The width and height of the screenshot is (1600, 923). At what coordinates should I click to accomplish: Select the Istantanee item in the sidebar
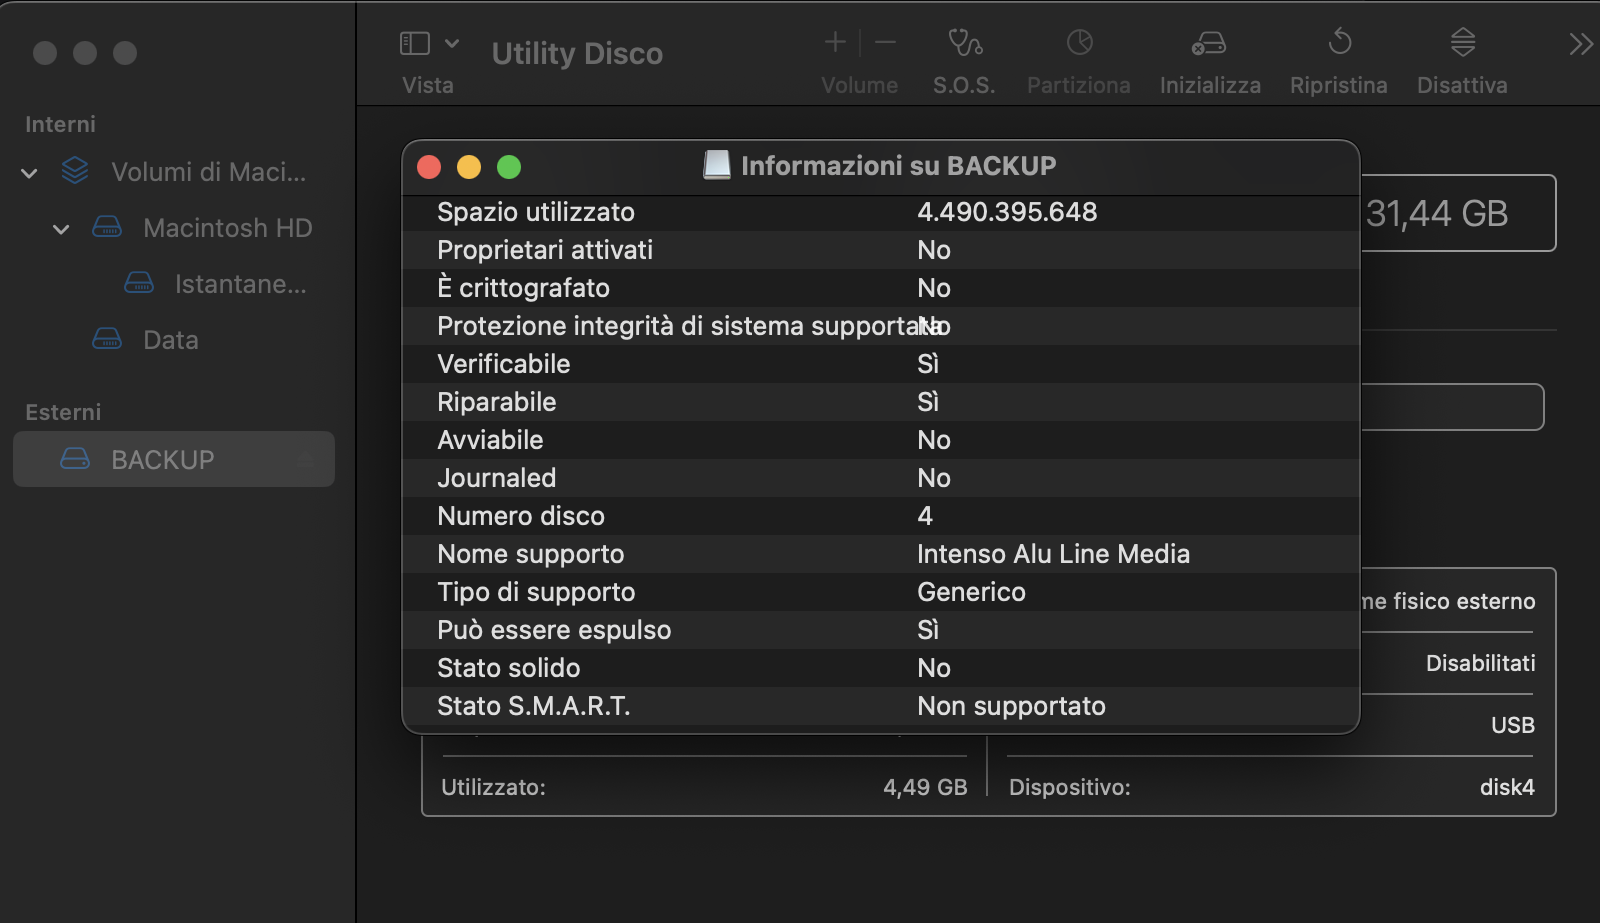240,284
